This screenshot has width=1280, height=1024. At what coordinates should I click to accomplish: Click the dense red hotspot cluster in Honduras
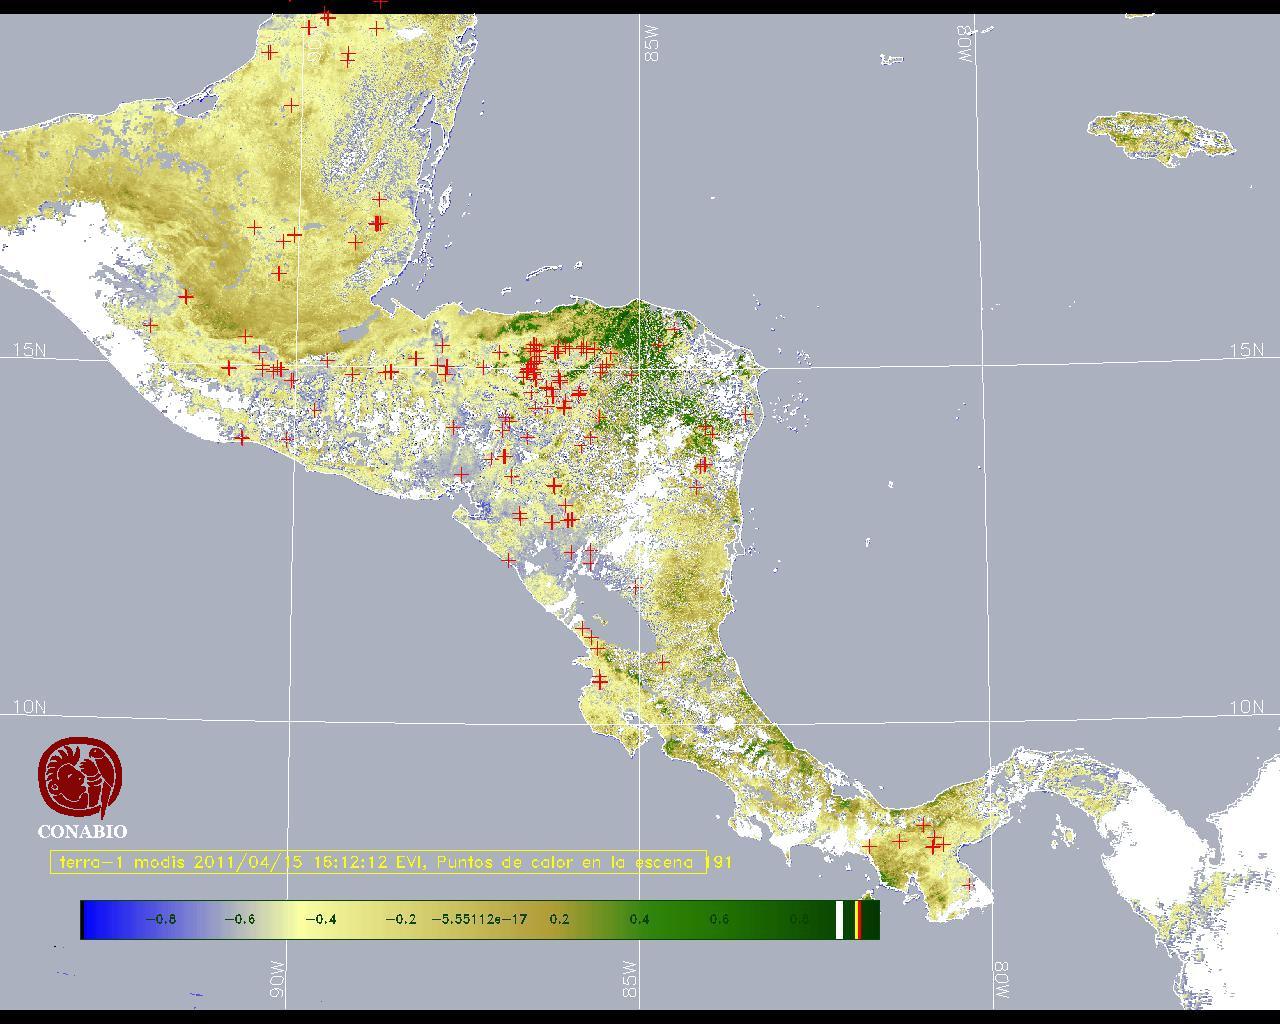click(537, 362)
